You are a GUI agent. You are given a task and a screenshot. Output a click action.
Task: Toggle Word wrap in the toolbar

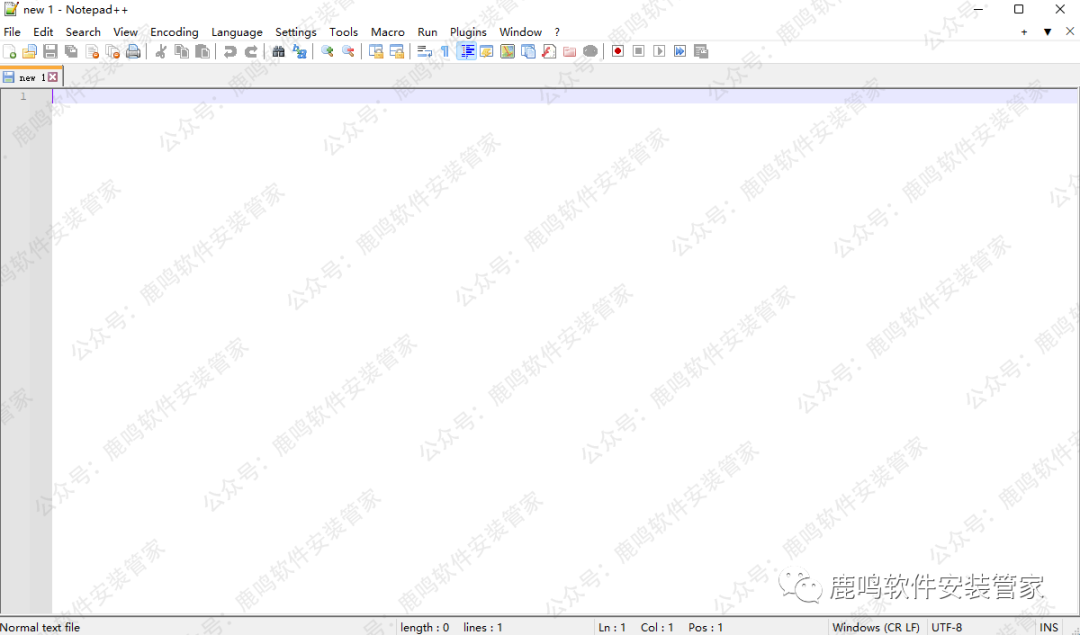424,52
